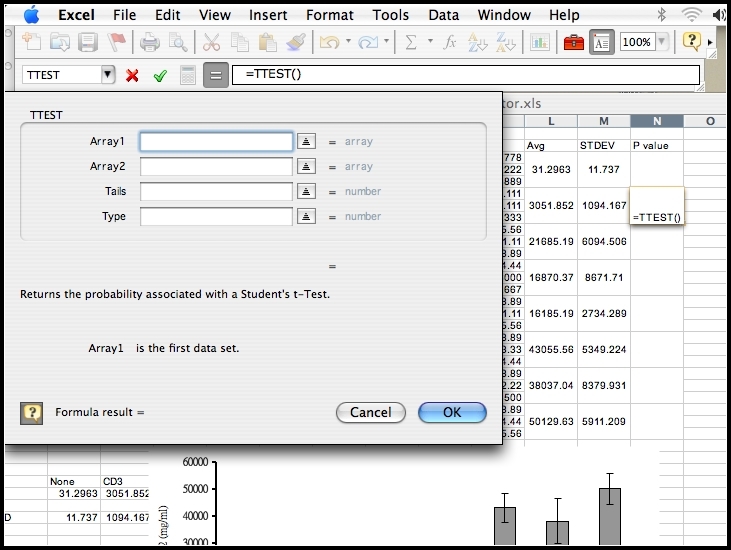Click the AutoSum sigma icon

[x=411, y=42]
